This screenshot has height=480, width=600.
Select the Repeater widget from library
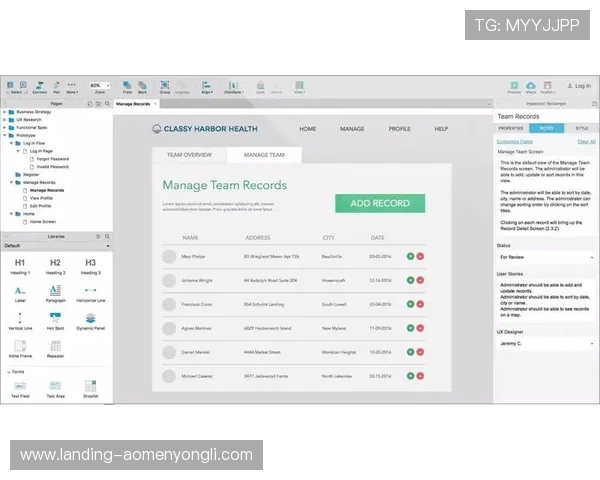pos(54,347)
